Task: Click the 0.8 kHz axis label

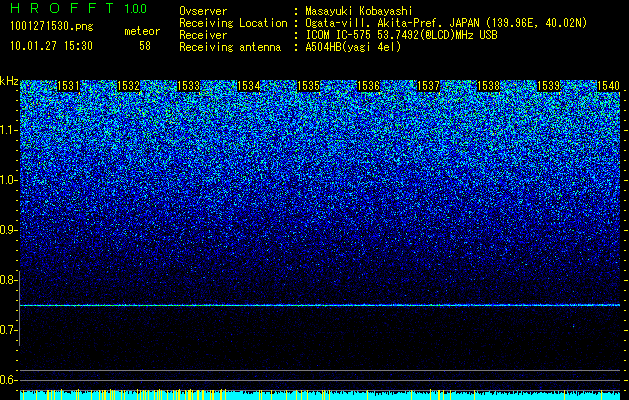Action: [x=8, y=280]
